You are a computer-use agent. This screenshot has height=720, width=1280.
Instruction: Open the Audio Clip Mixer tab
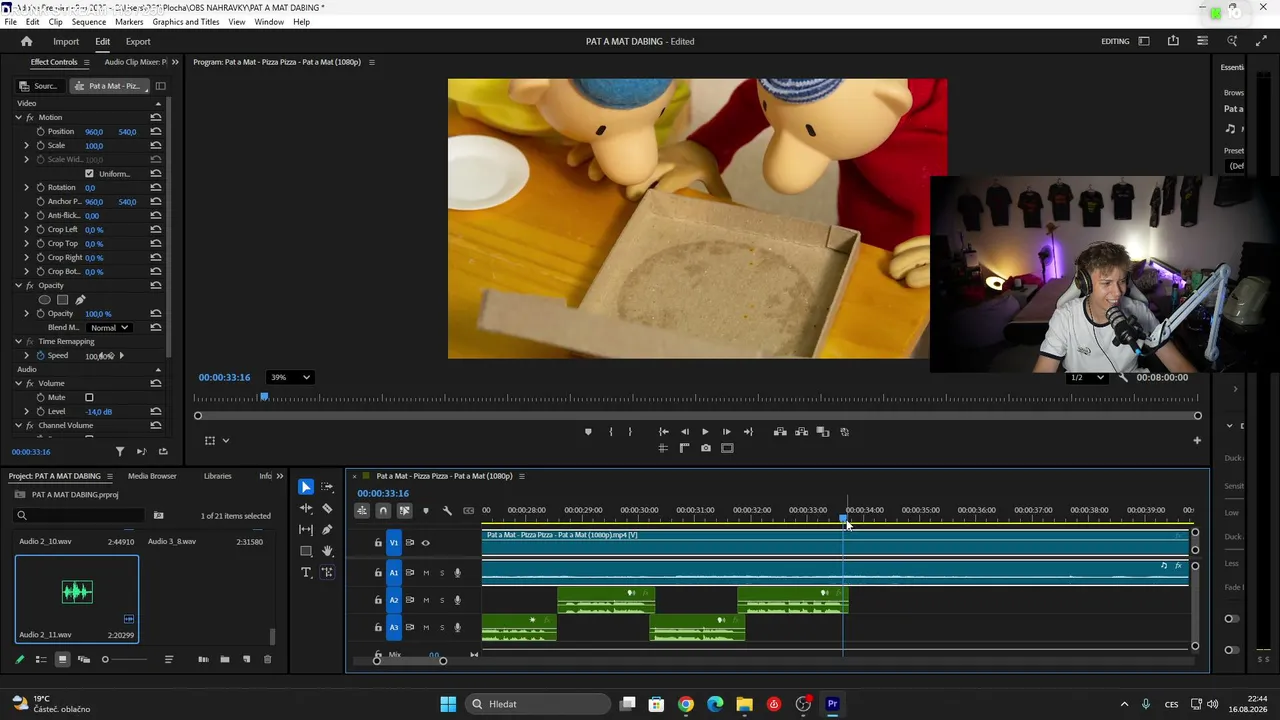pos(136,62)
